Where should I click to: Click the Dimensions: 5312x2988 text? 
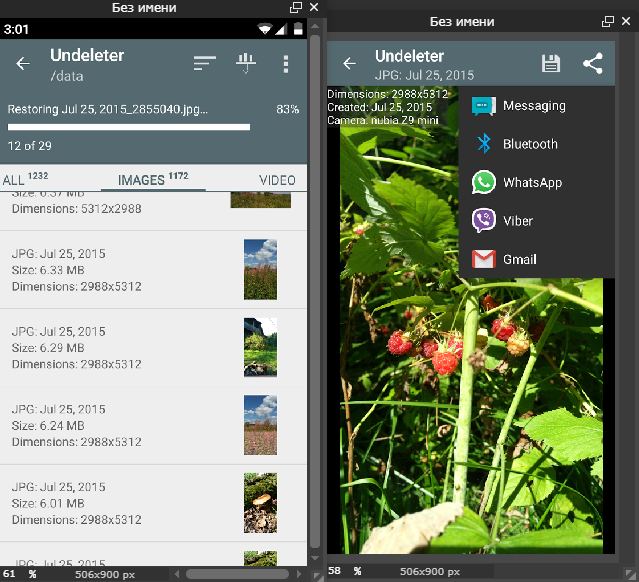pos(77,209)
